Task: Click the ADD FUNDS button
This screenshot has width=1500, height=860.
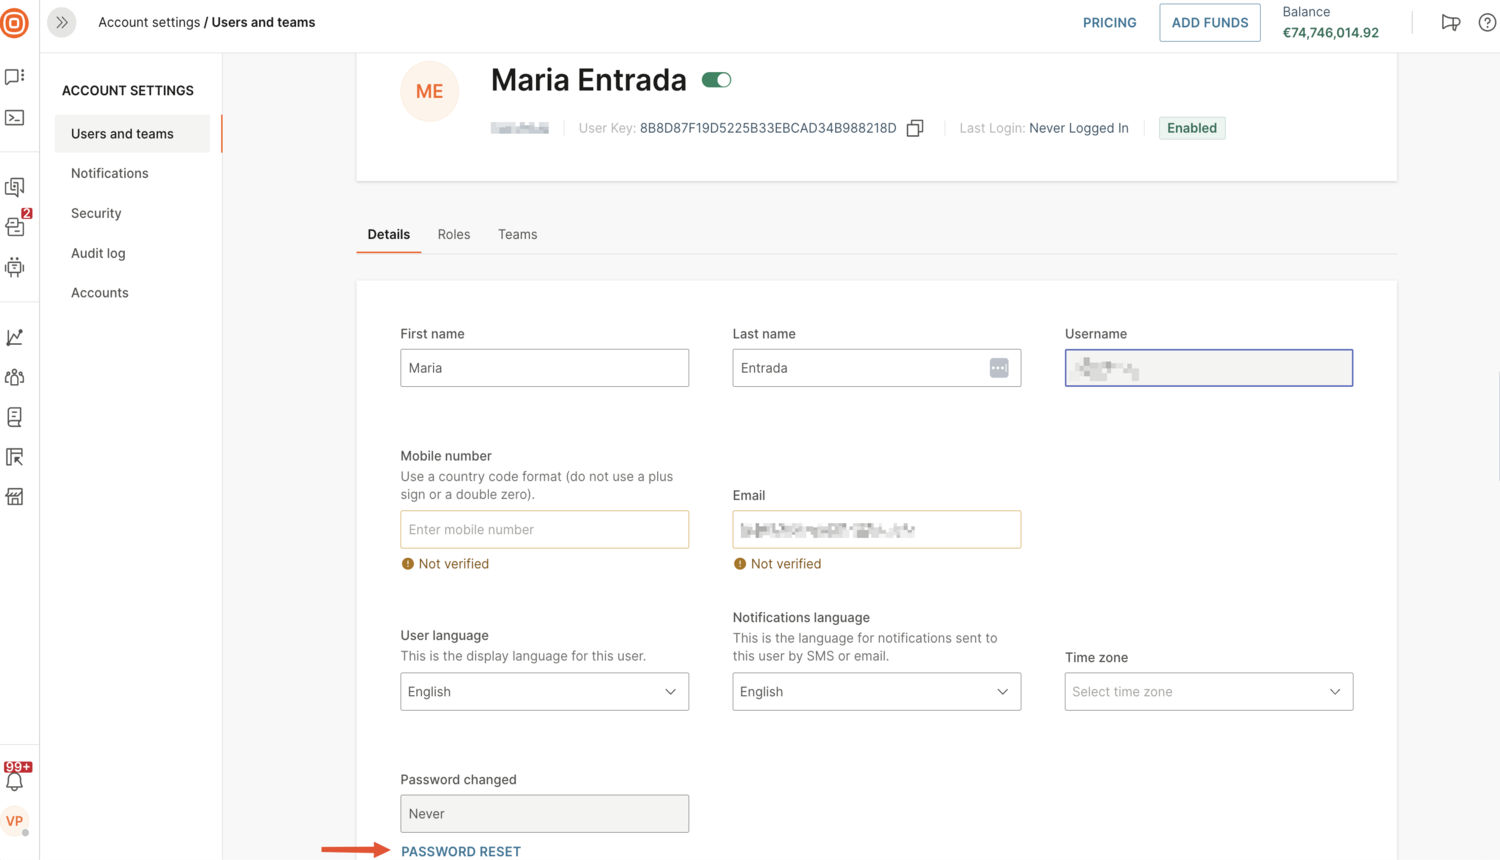Action: [1209, 22]
